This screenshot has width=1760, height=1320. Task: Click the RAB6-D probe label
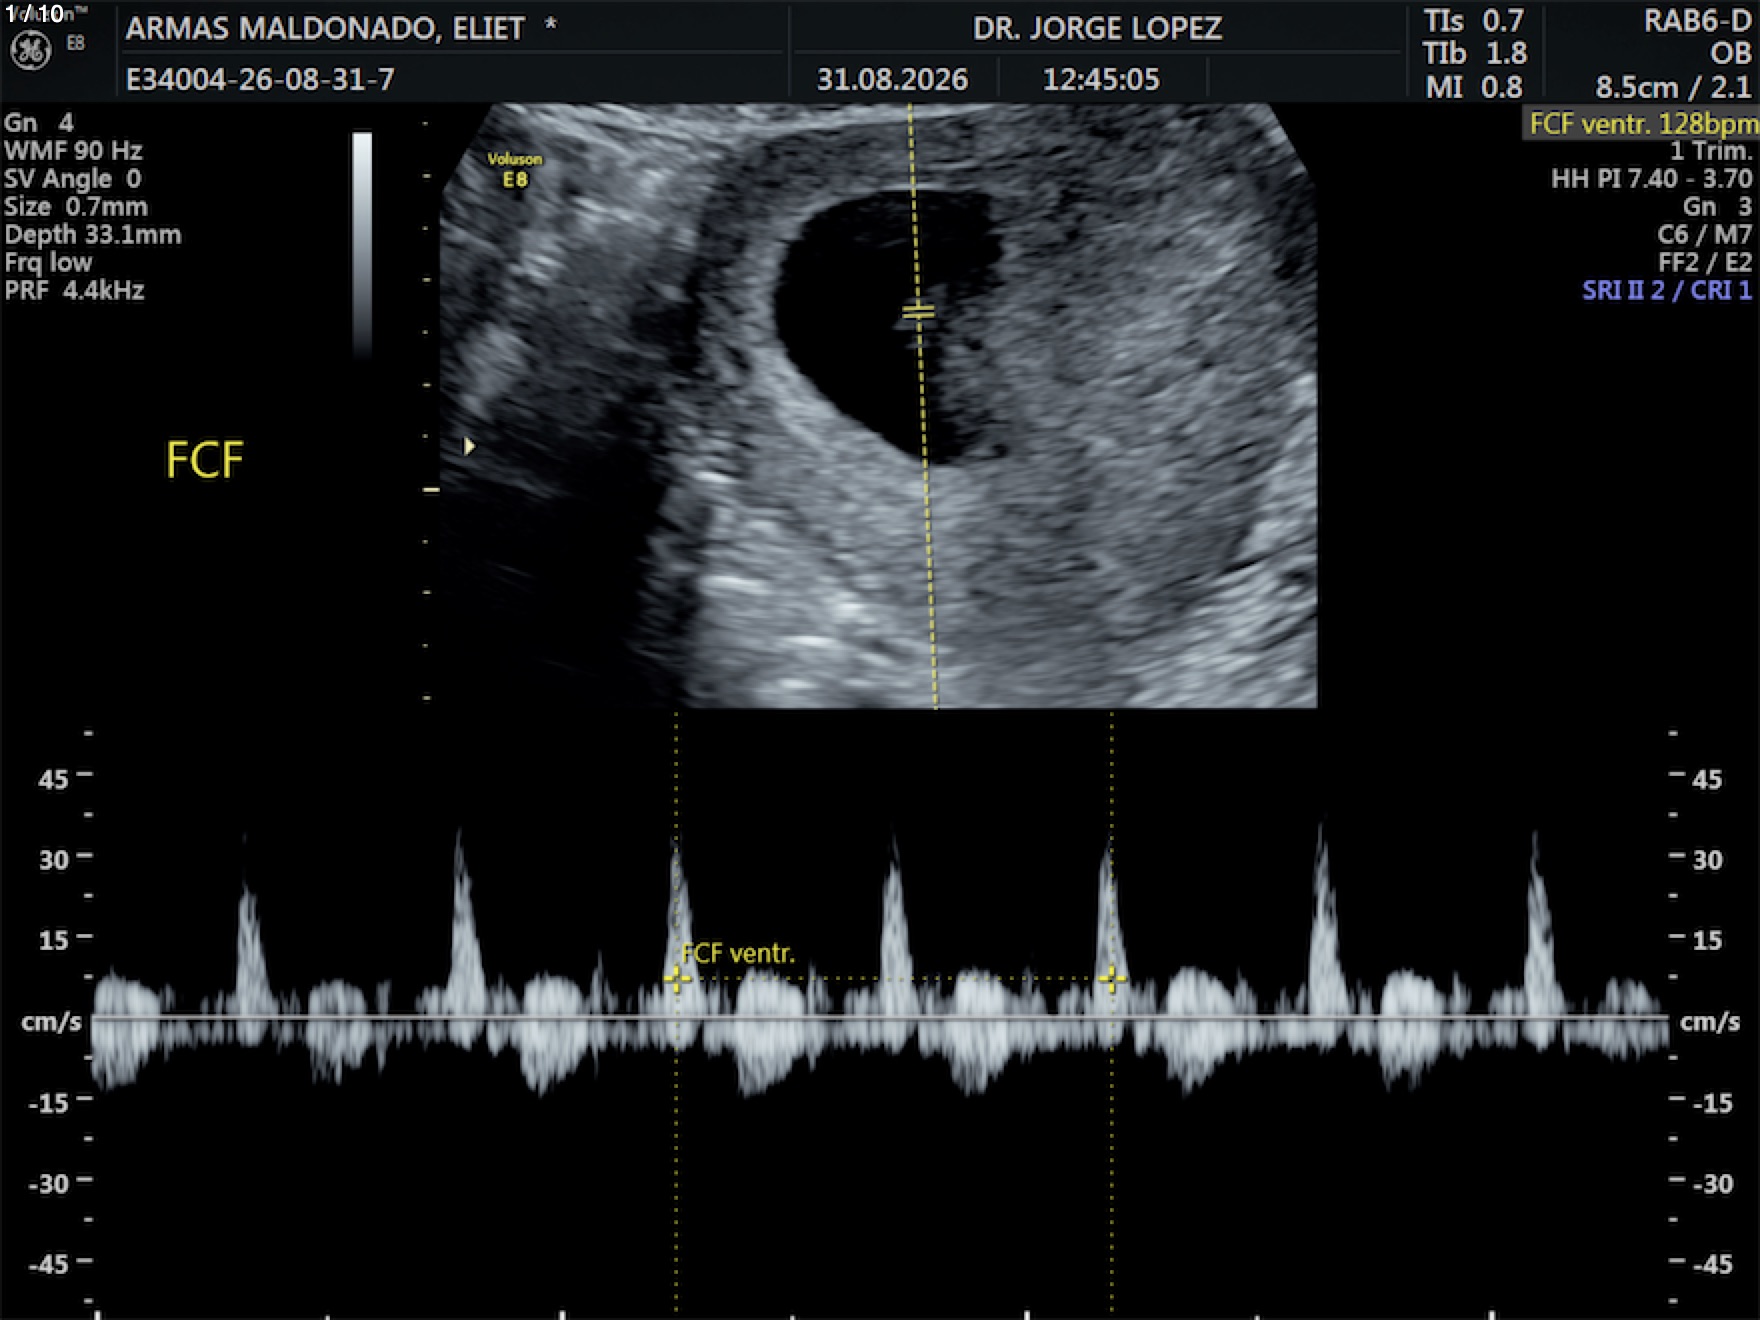1697,21
